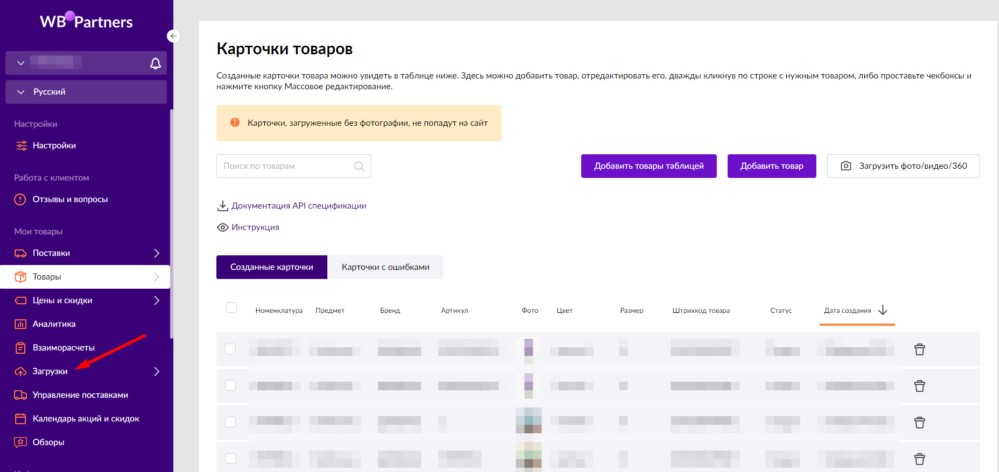Click the first row product photo thumbnail
999x472 pixels.
pyautogui.click(x=528, y=349)
